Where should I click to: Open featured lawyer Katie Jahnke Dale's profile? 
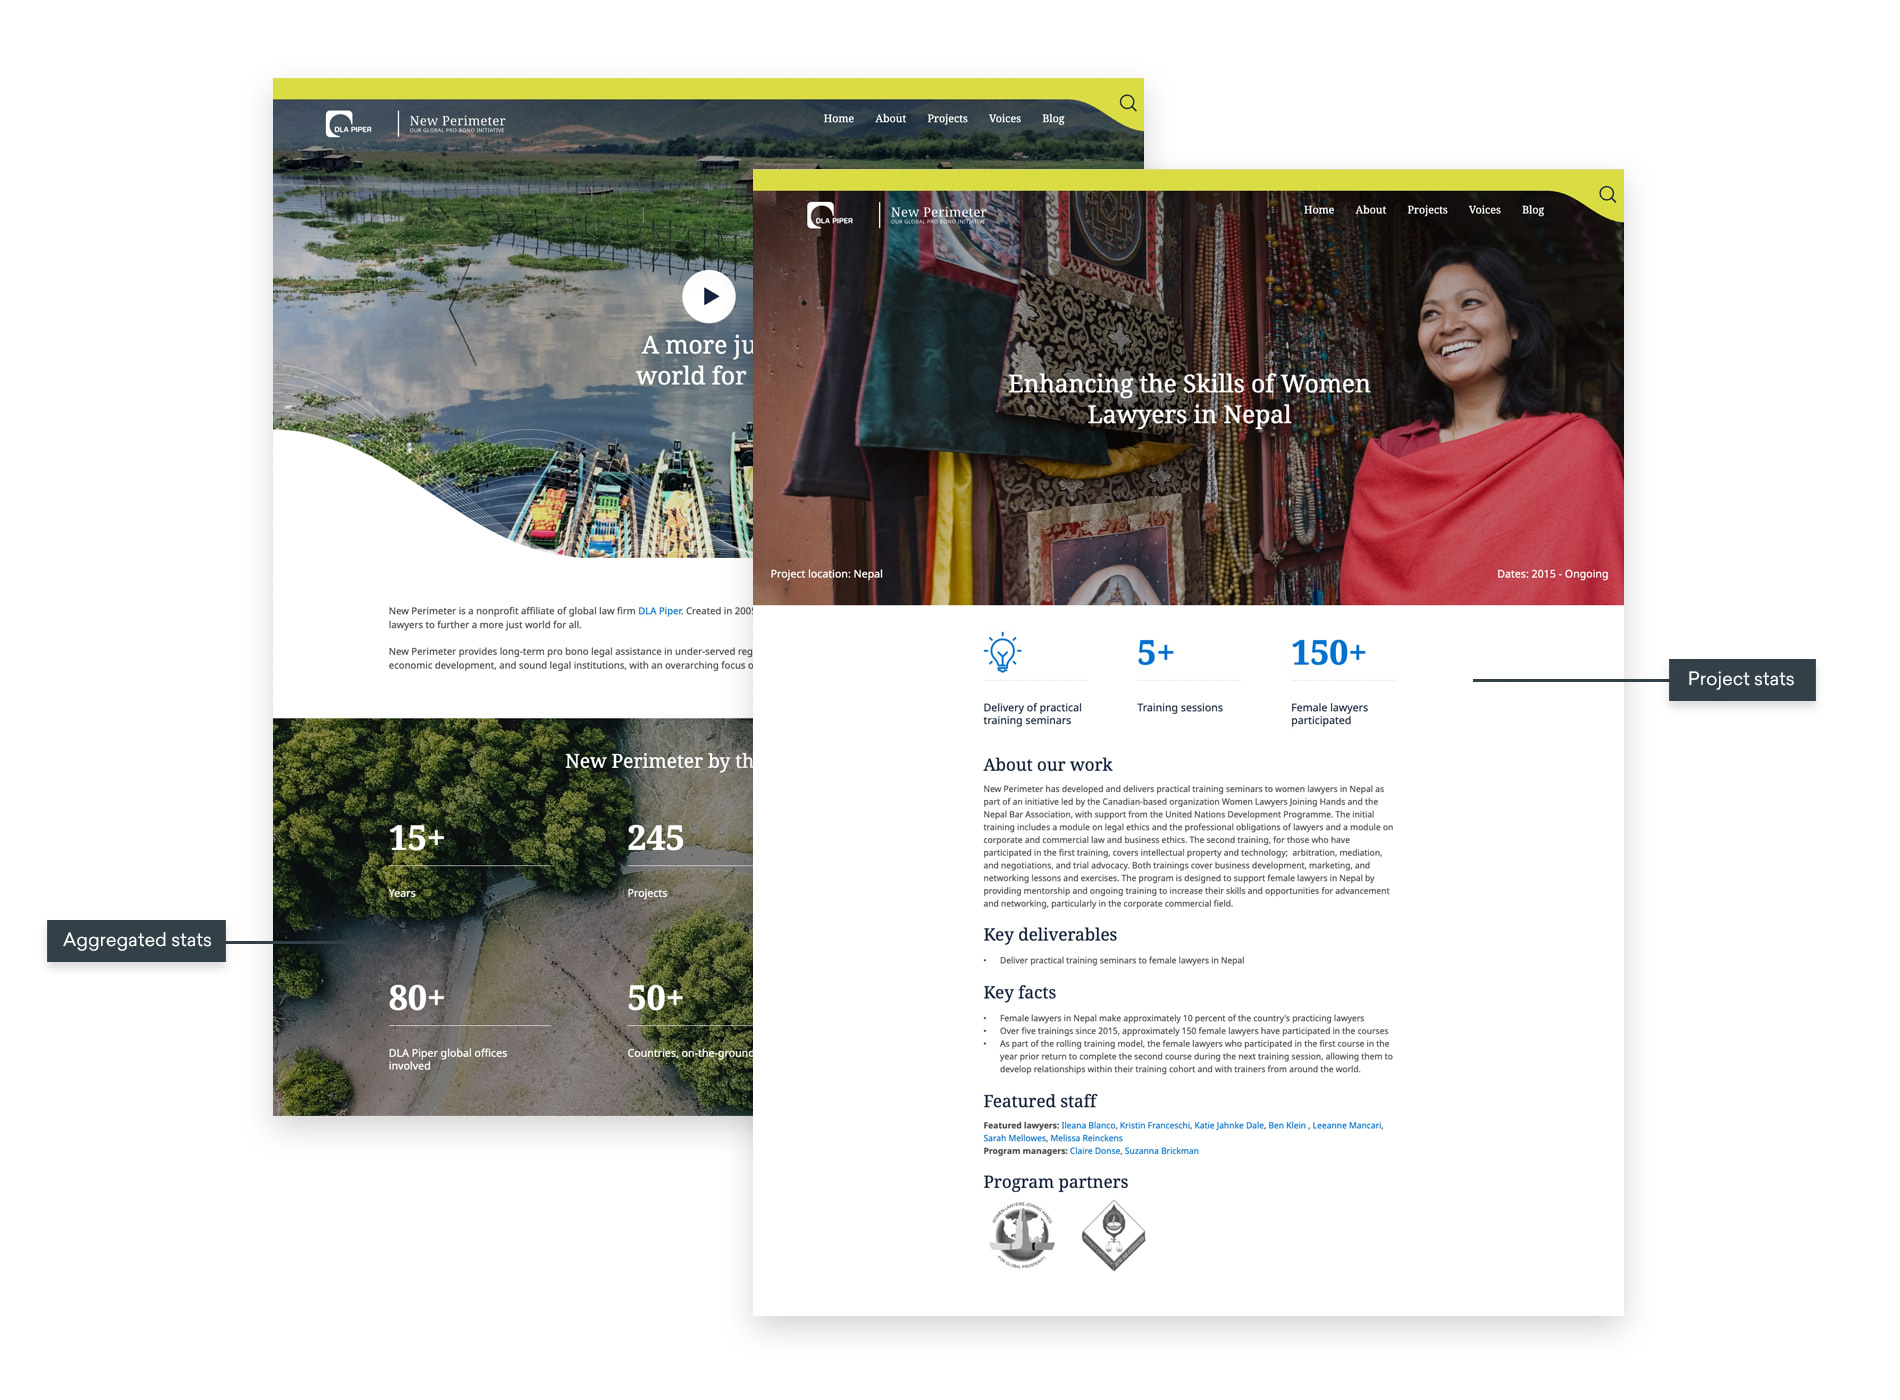1229,1126
